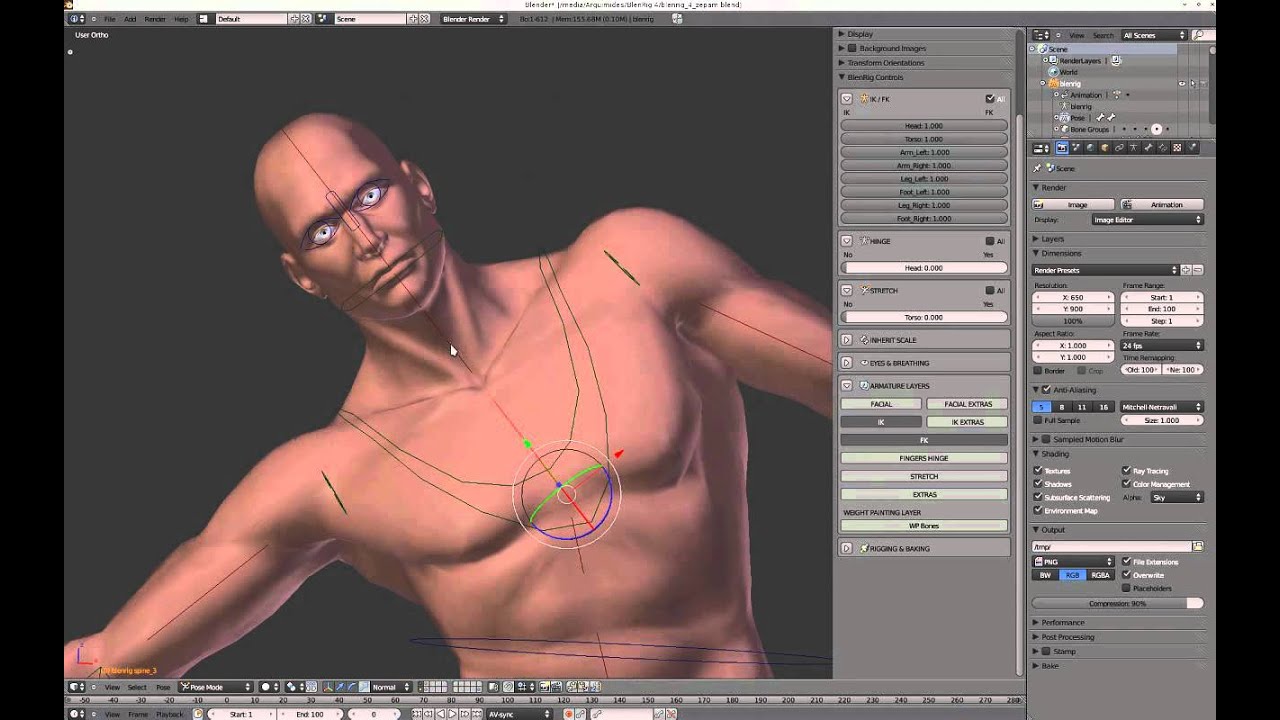Add a render preset with plus icon
The height and width of the screenshot is (720, 1280).
[1186, 270]
